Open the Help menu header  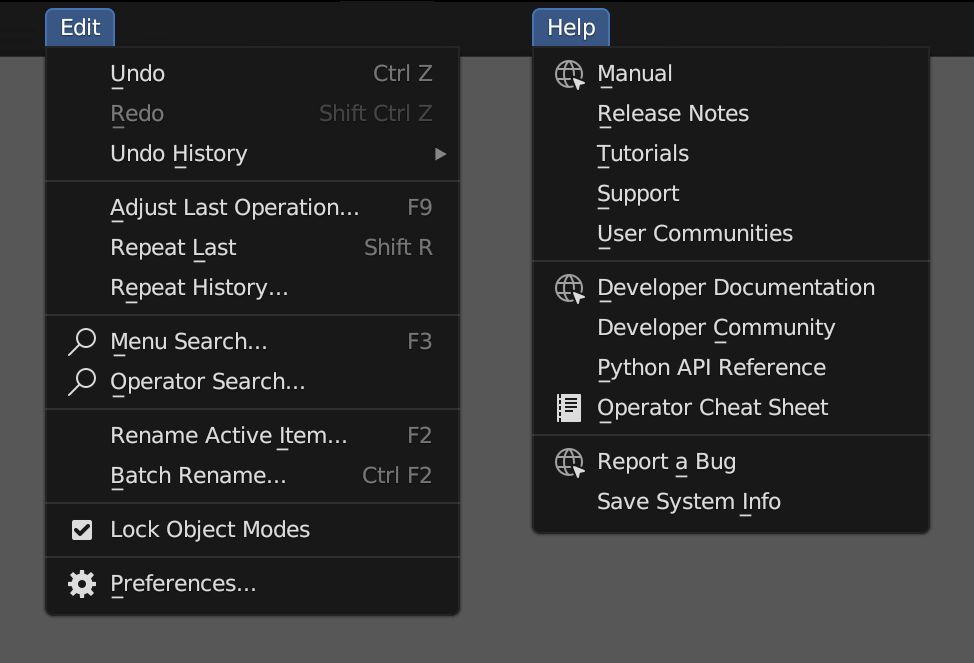(x=571, y=27)
